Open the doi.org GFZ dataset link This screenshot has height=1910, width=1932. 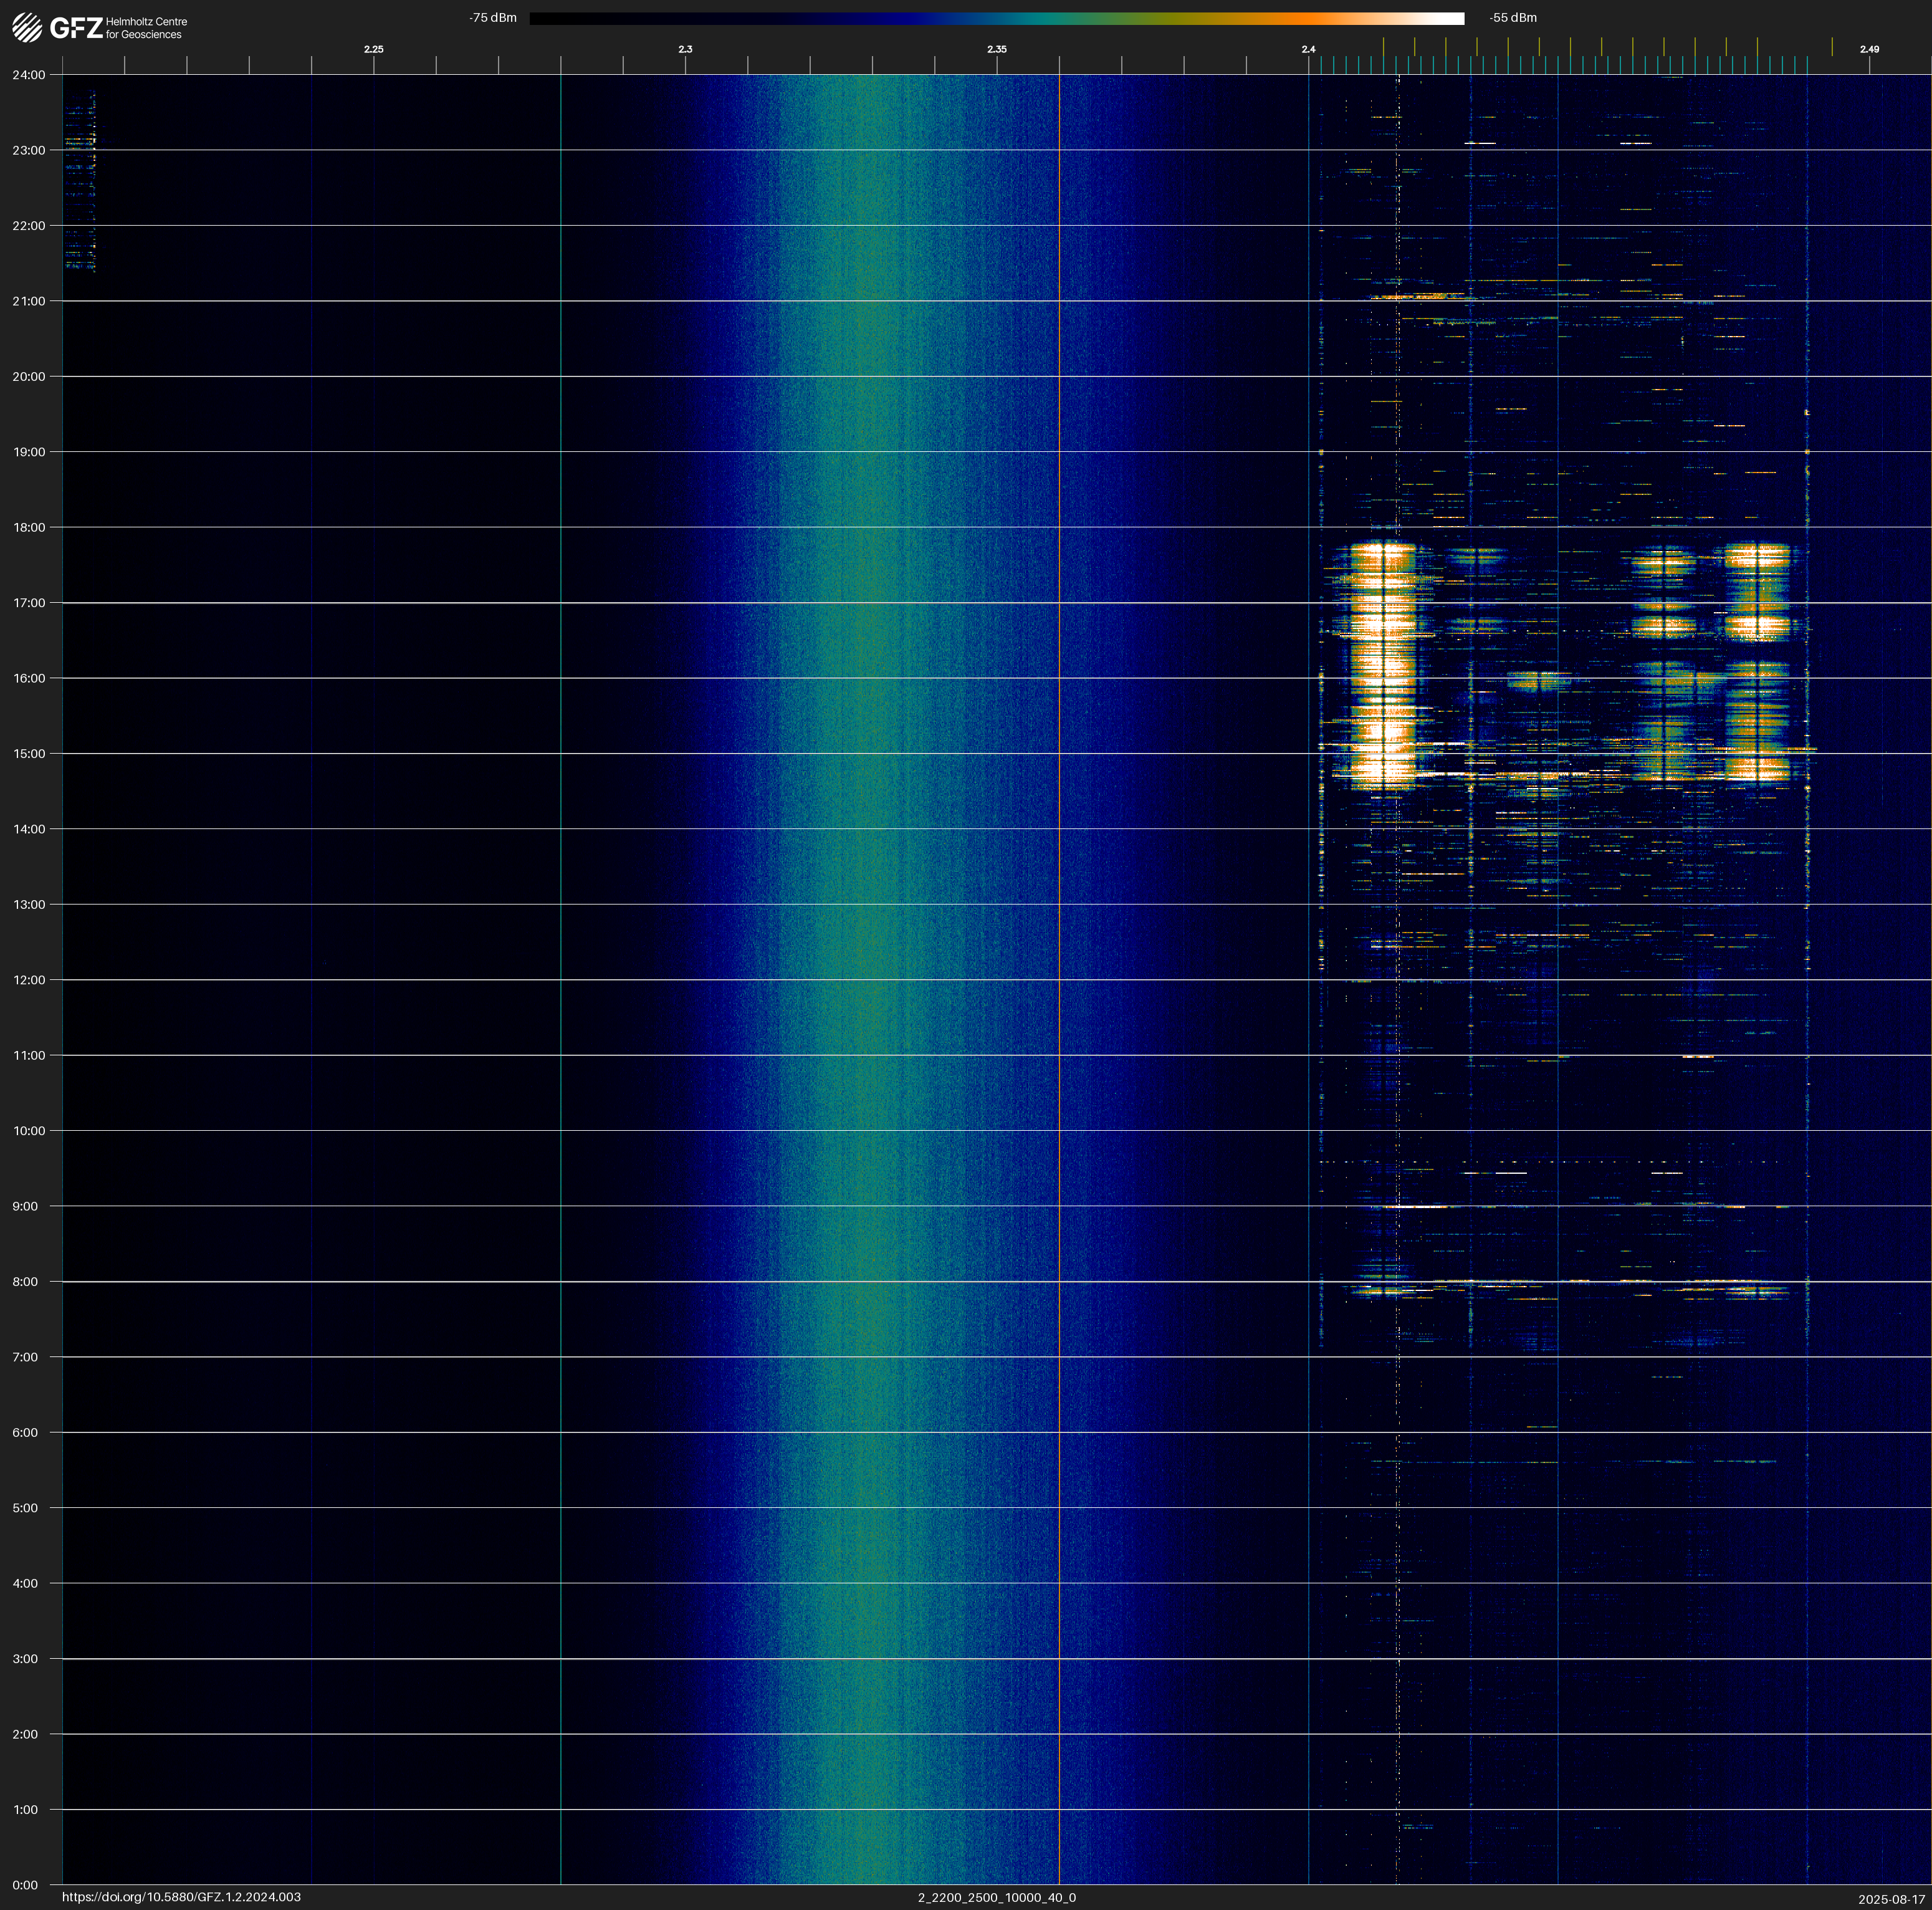coord(181,1897)
